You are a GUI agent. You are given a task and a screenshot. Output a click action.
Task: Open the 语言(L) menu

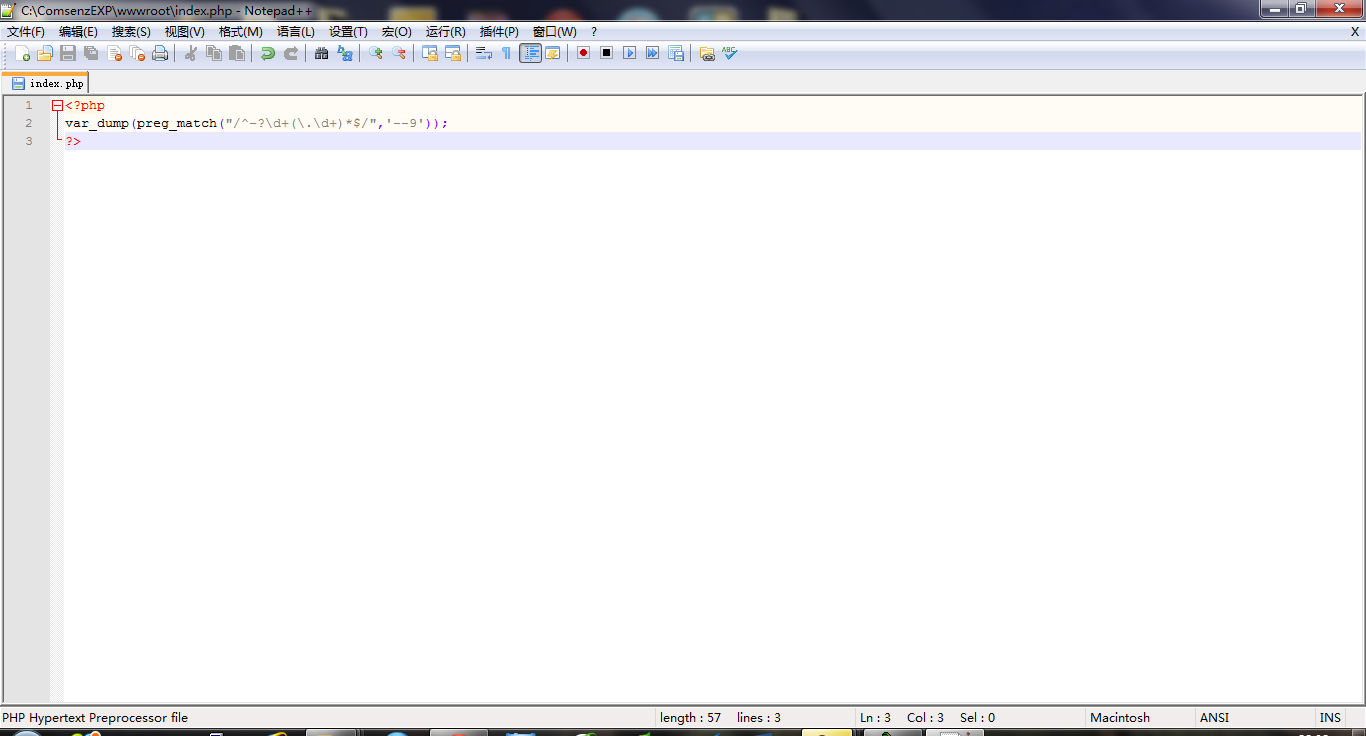pos(295,32)
